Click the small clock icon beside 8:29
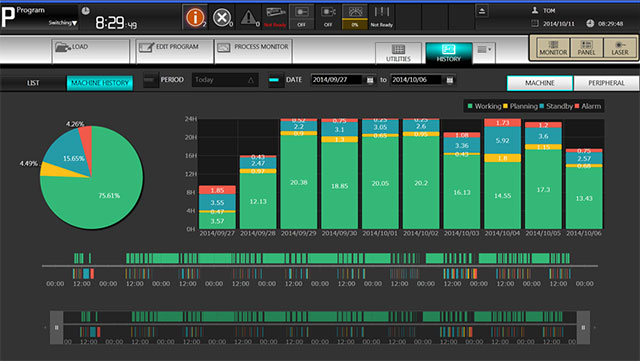The height and width of the screenshot is (361, 640). 85,11
